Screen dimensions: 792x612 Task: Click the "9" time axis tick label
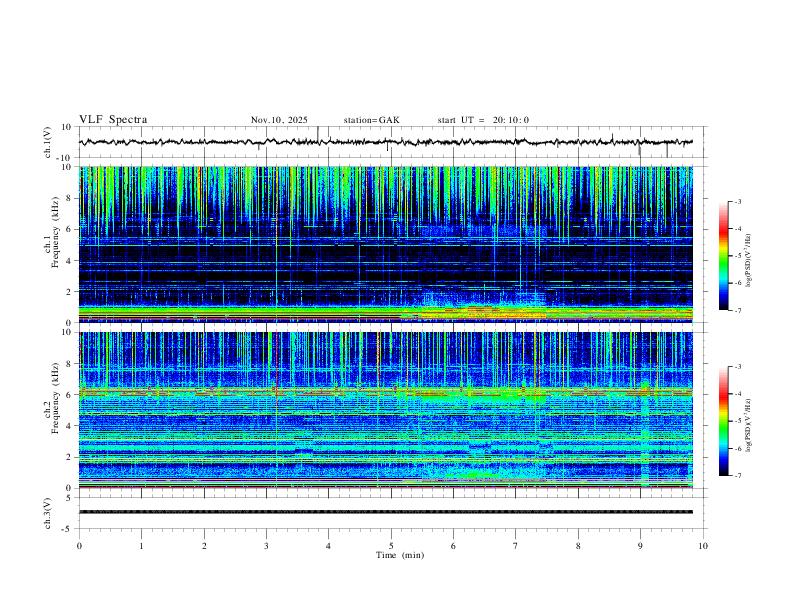click(x=640, y=546)
